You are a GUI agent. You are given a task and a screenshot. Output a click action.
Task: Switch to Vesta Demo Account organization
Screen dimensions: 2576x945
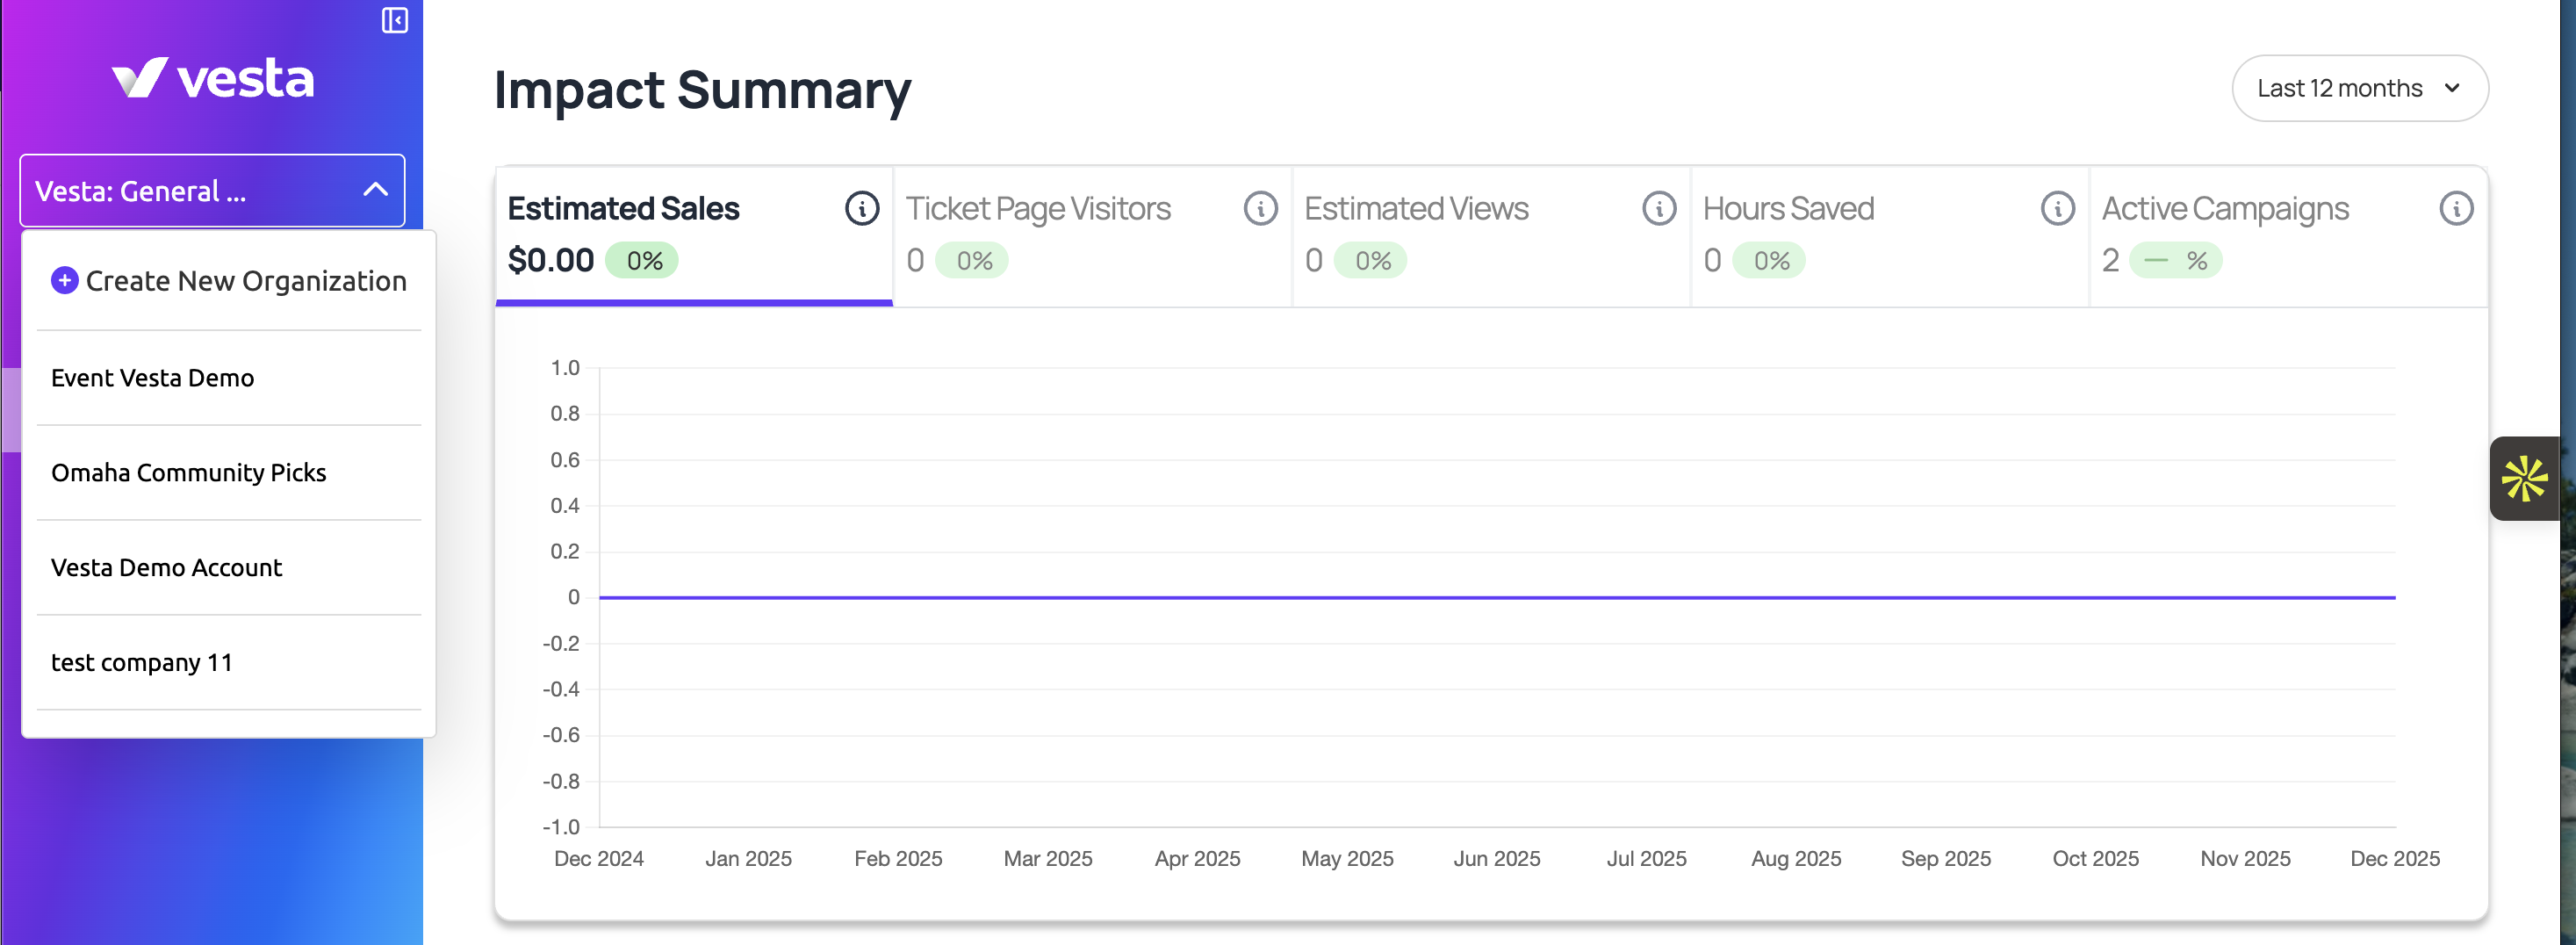click(229, 567)
